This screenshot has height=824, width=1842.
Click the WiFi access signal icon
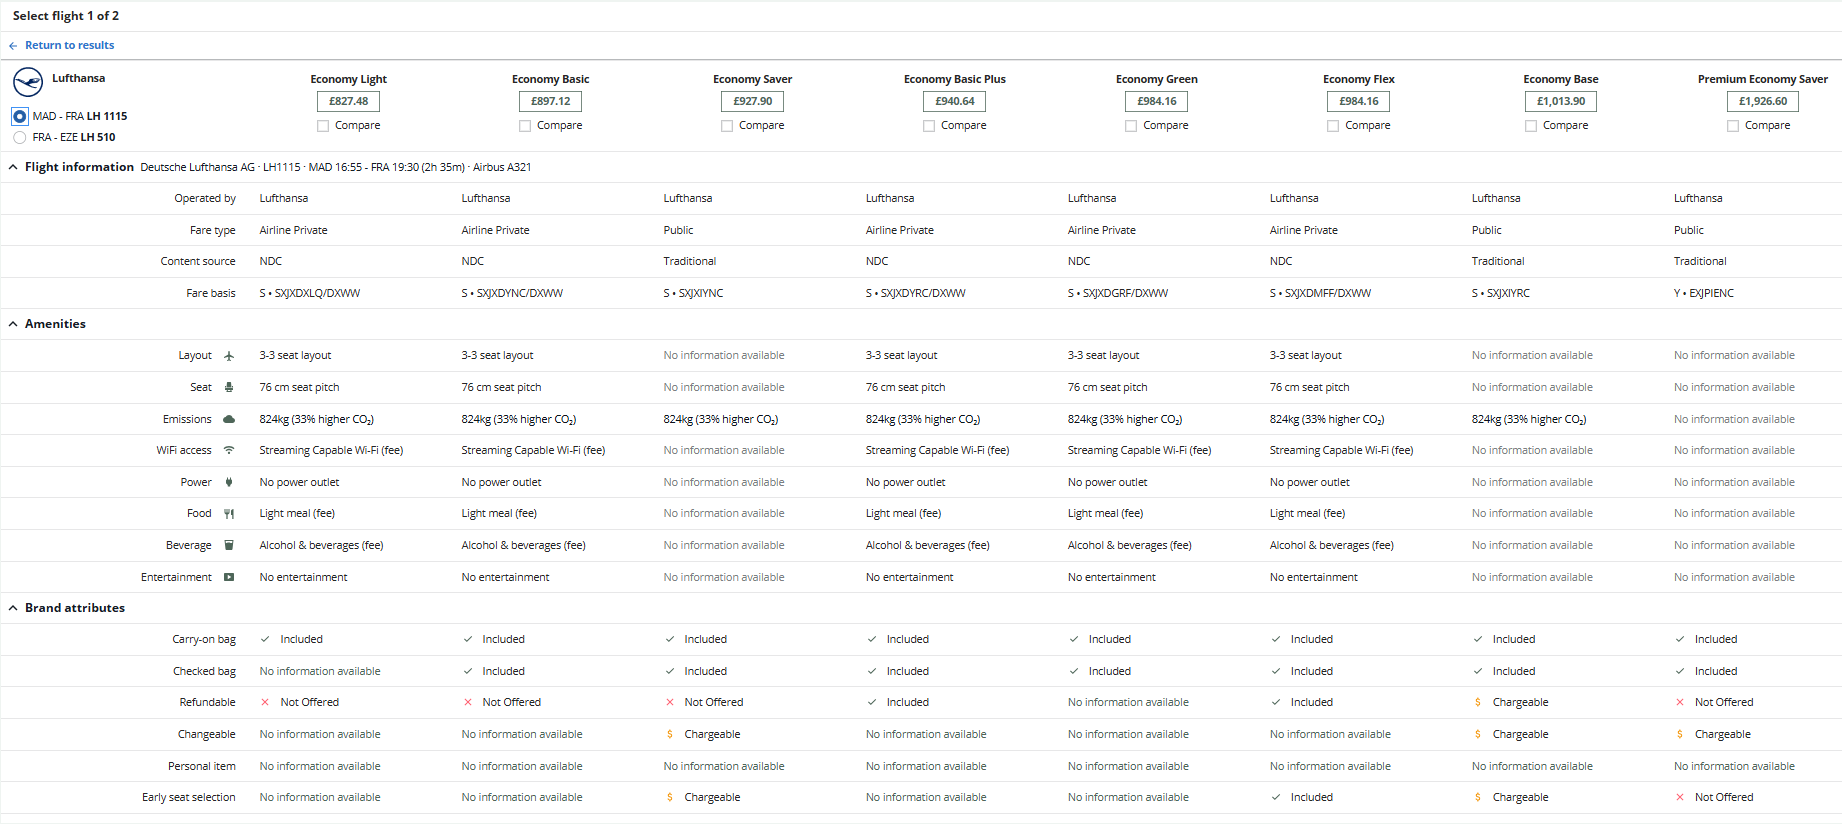[229, 450]
